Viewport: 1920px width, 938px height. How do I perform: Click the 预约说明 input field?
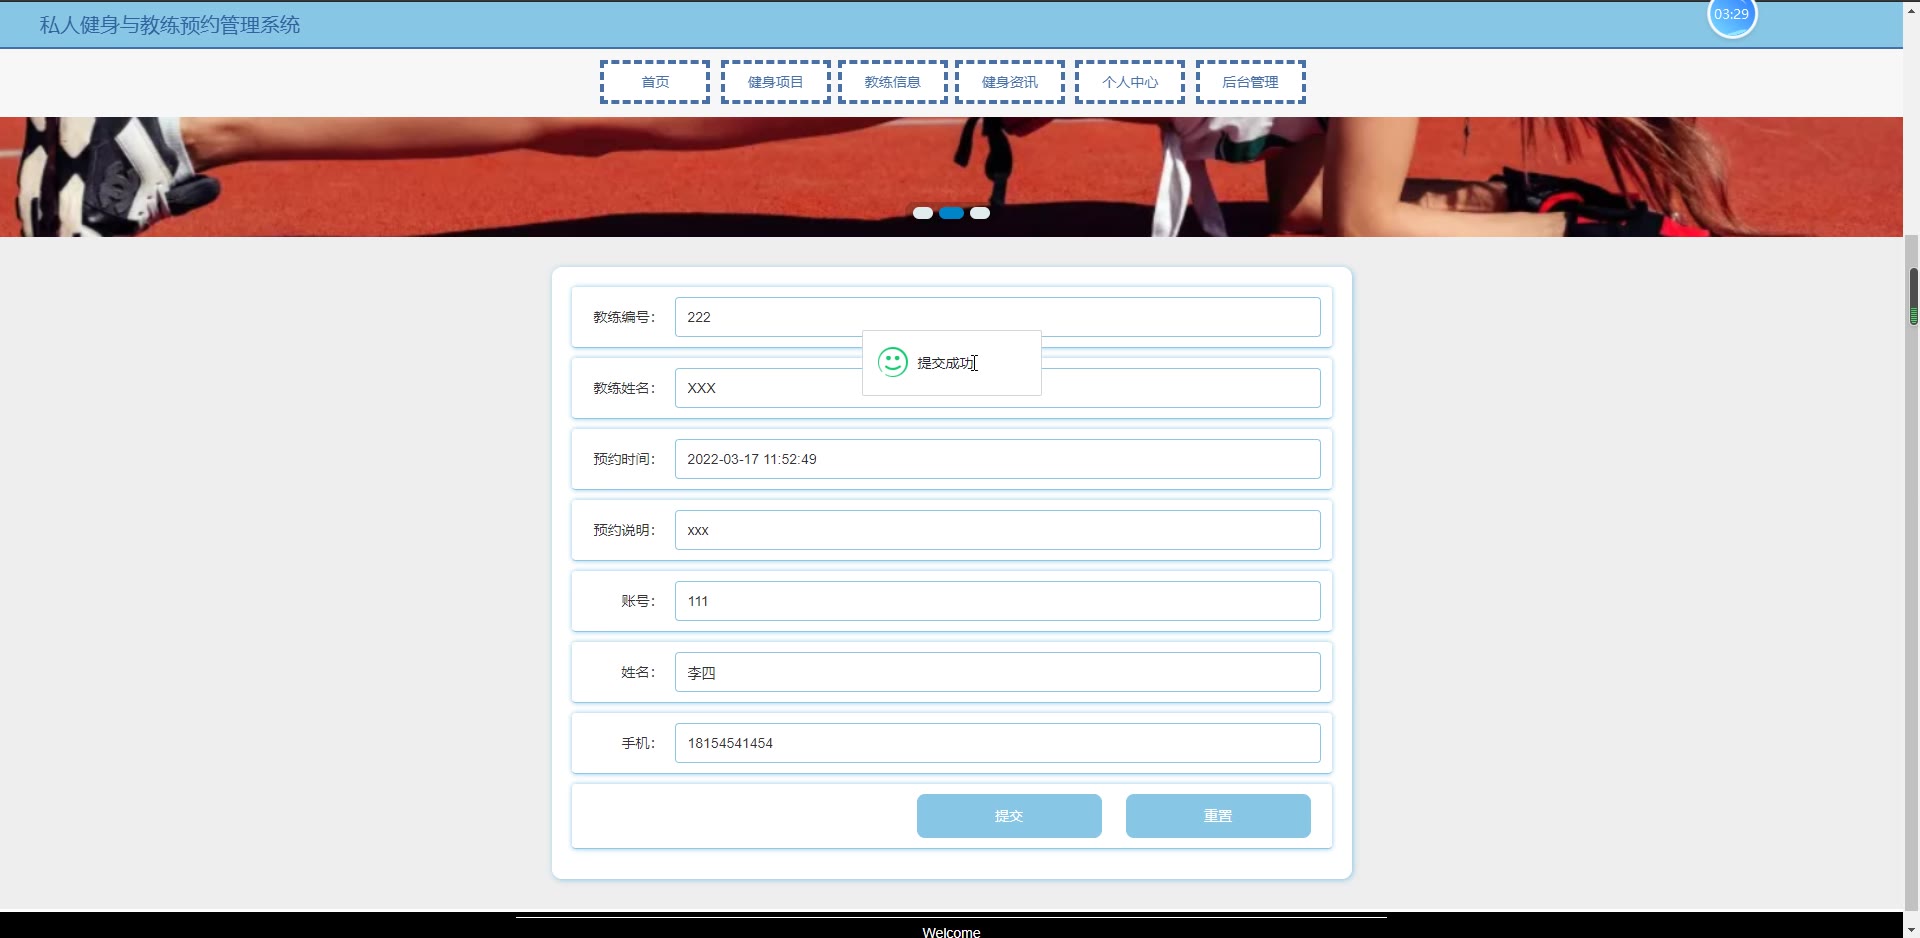click(x=997, y=530)
